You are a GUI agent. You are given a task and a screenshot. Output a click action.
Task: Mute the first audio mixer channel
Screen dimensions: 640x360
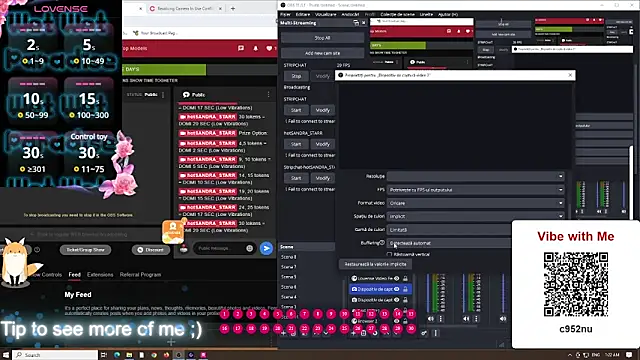(x=431, y=319)
